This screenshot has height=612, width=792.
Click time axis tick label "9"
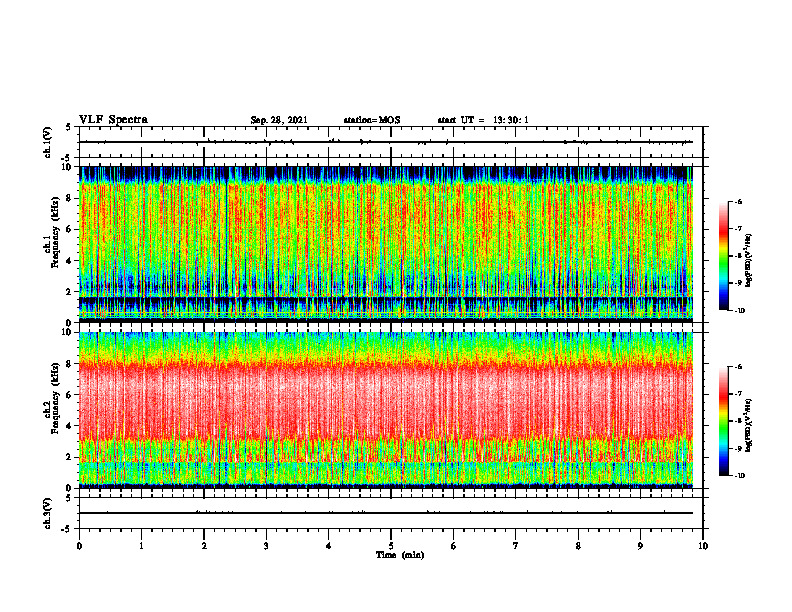(x=640, y=546)
